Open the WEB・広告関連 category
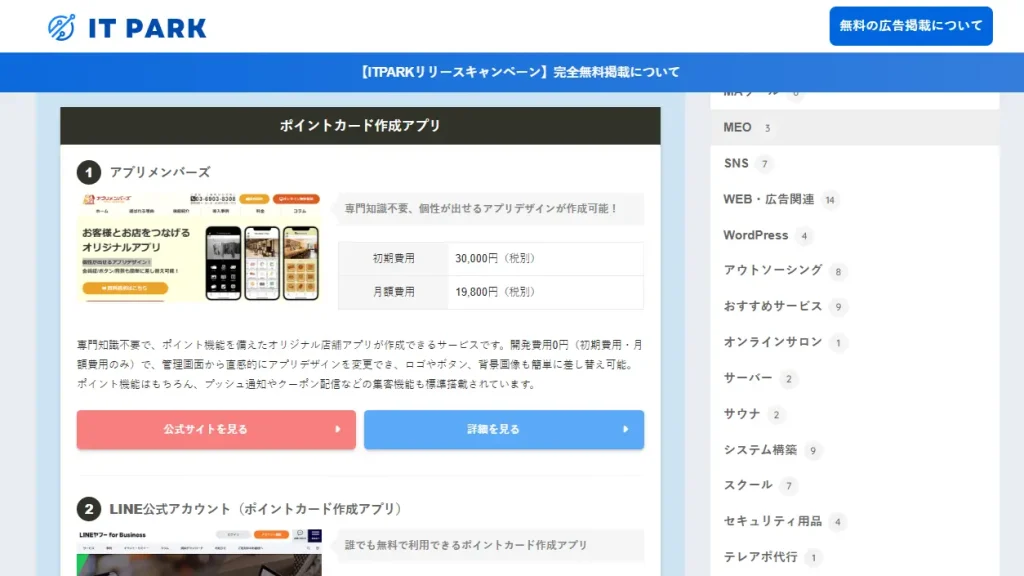Image resolution: width=1024 pixels, height=576 pixels. pos(854,199)
